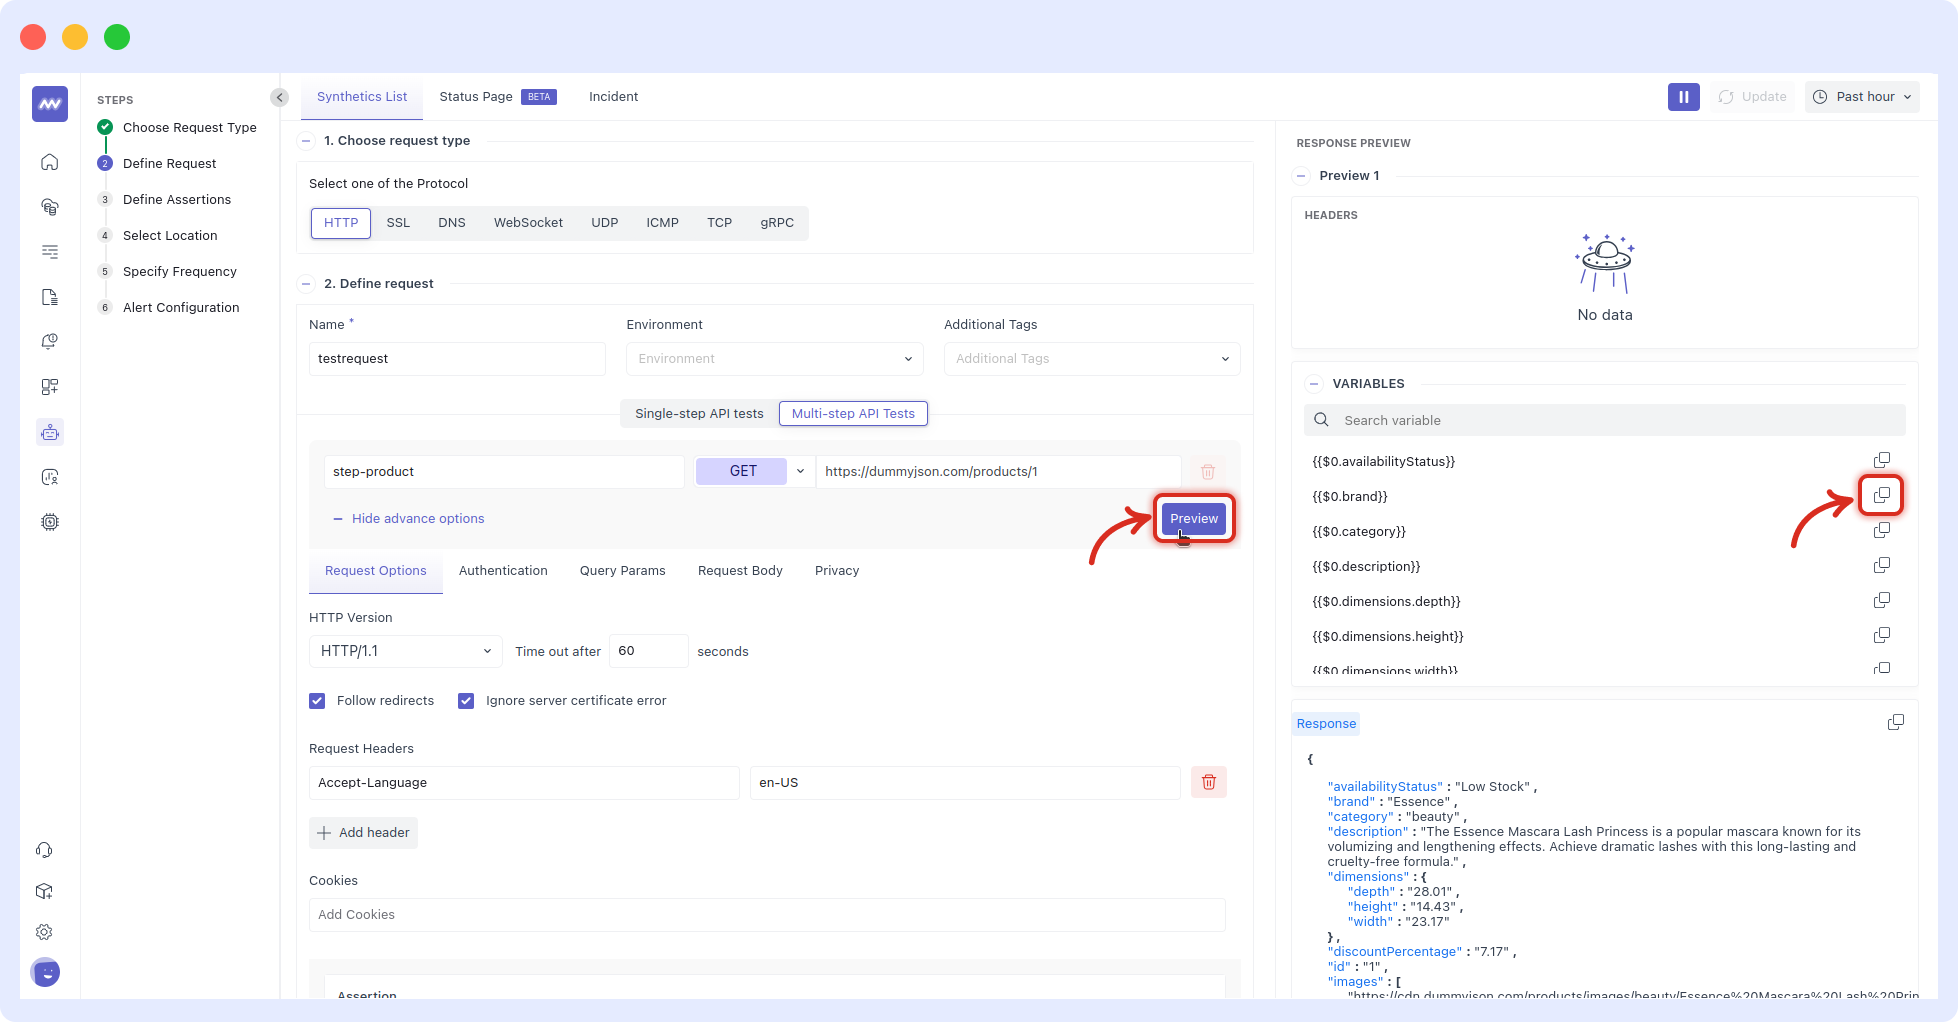Delete the Accept-Language request header
The image size is (1958, 1022).
[x=1208, y=782]
